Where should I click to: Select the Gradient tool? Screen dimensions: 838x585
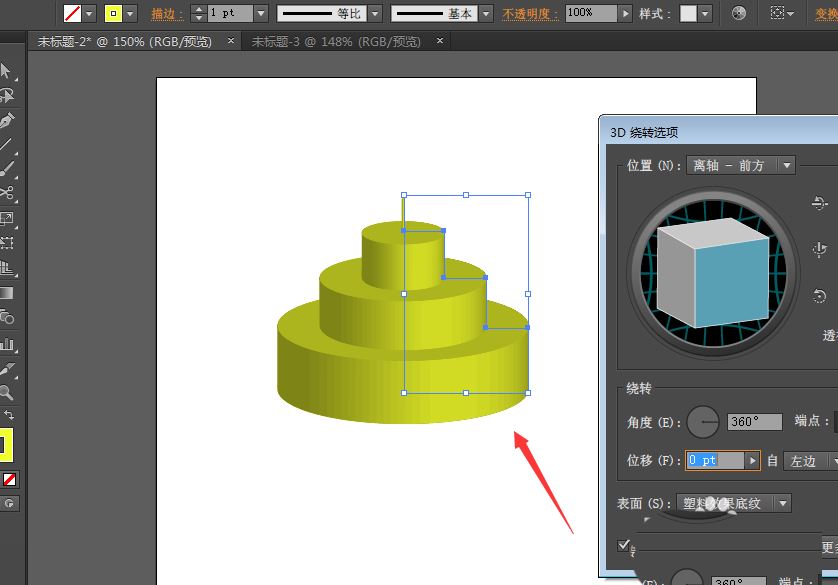point(6,293)
